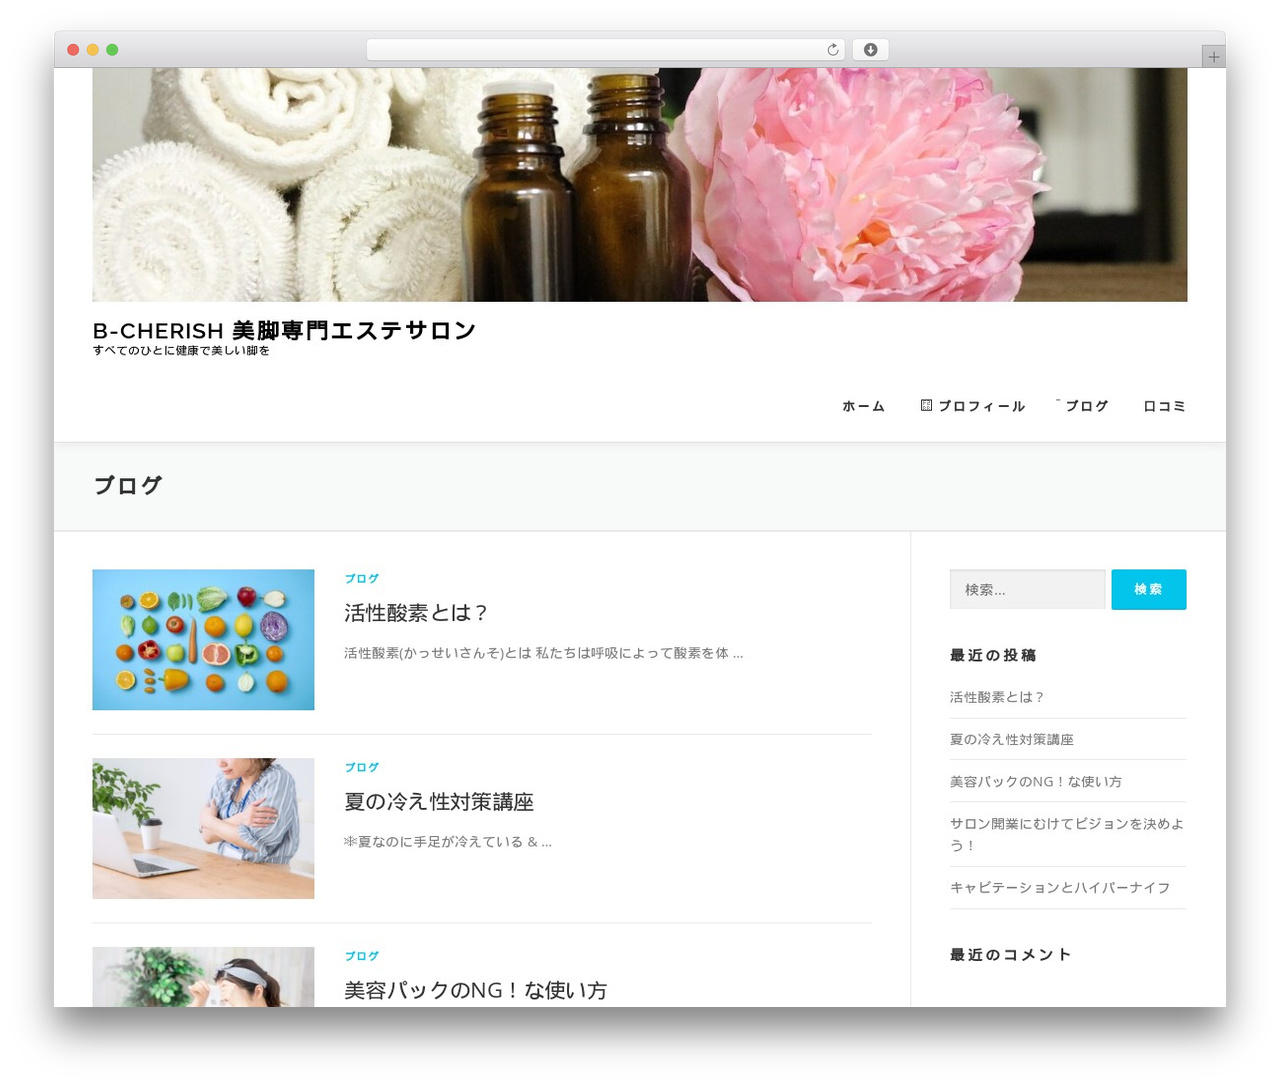The width and height of the screenshot is (1280, 1084).
Task: Click the ブログ page heading
Action: (128, 486)
